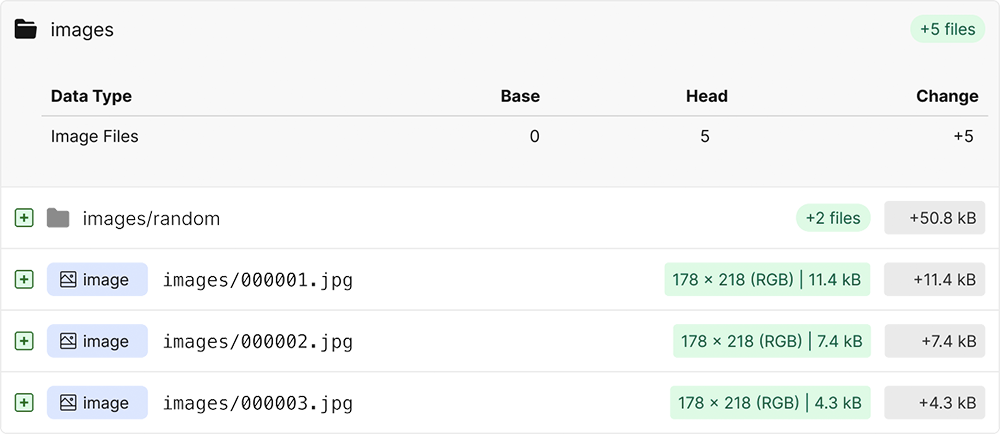Select the images/000003.jpg file name
This screenshot has width=1000, height=434.
coord(258,403)
